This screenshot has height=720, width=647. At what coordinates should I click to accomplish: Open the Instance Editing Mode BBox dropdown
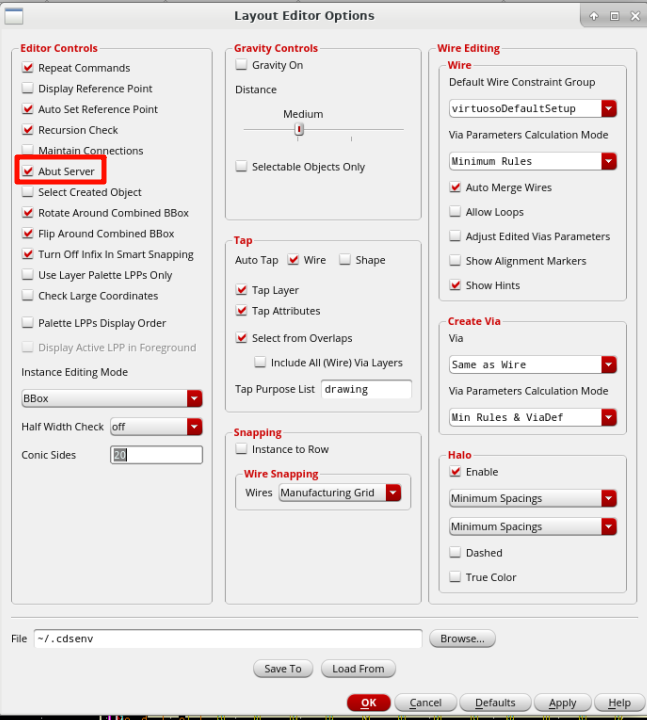pos(112,399)
